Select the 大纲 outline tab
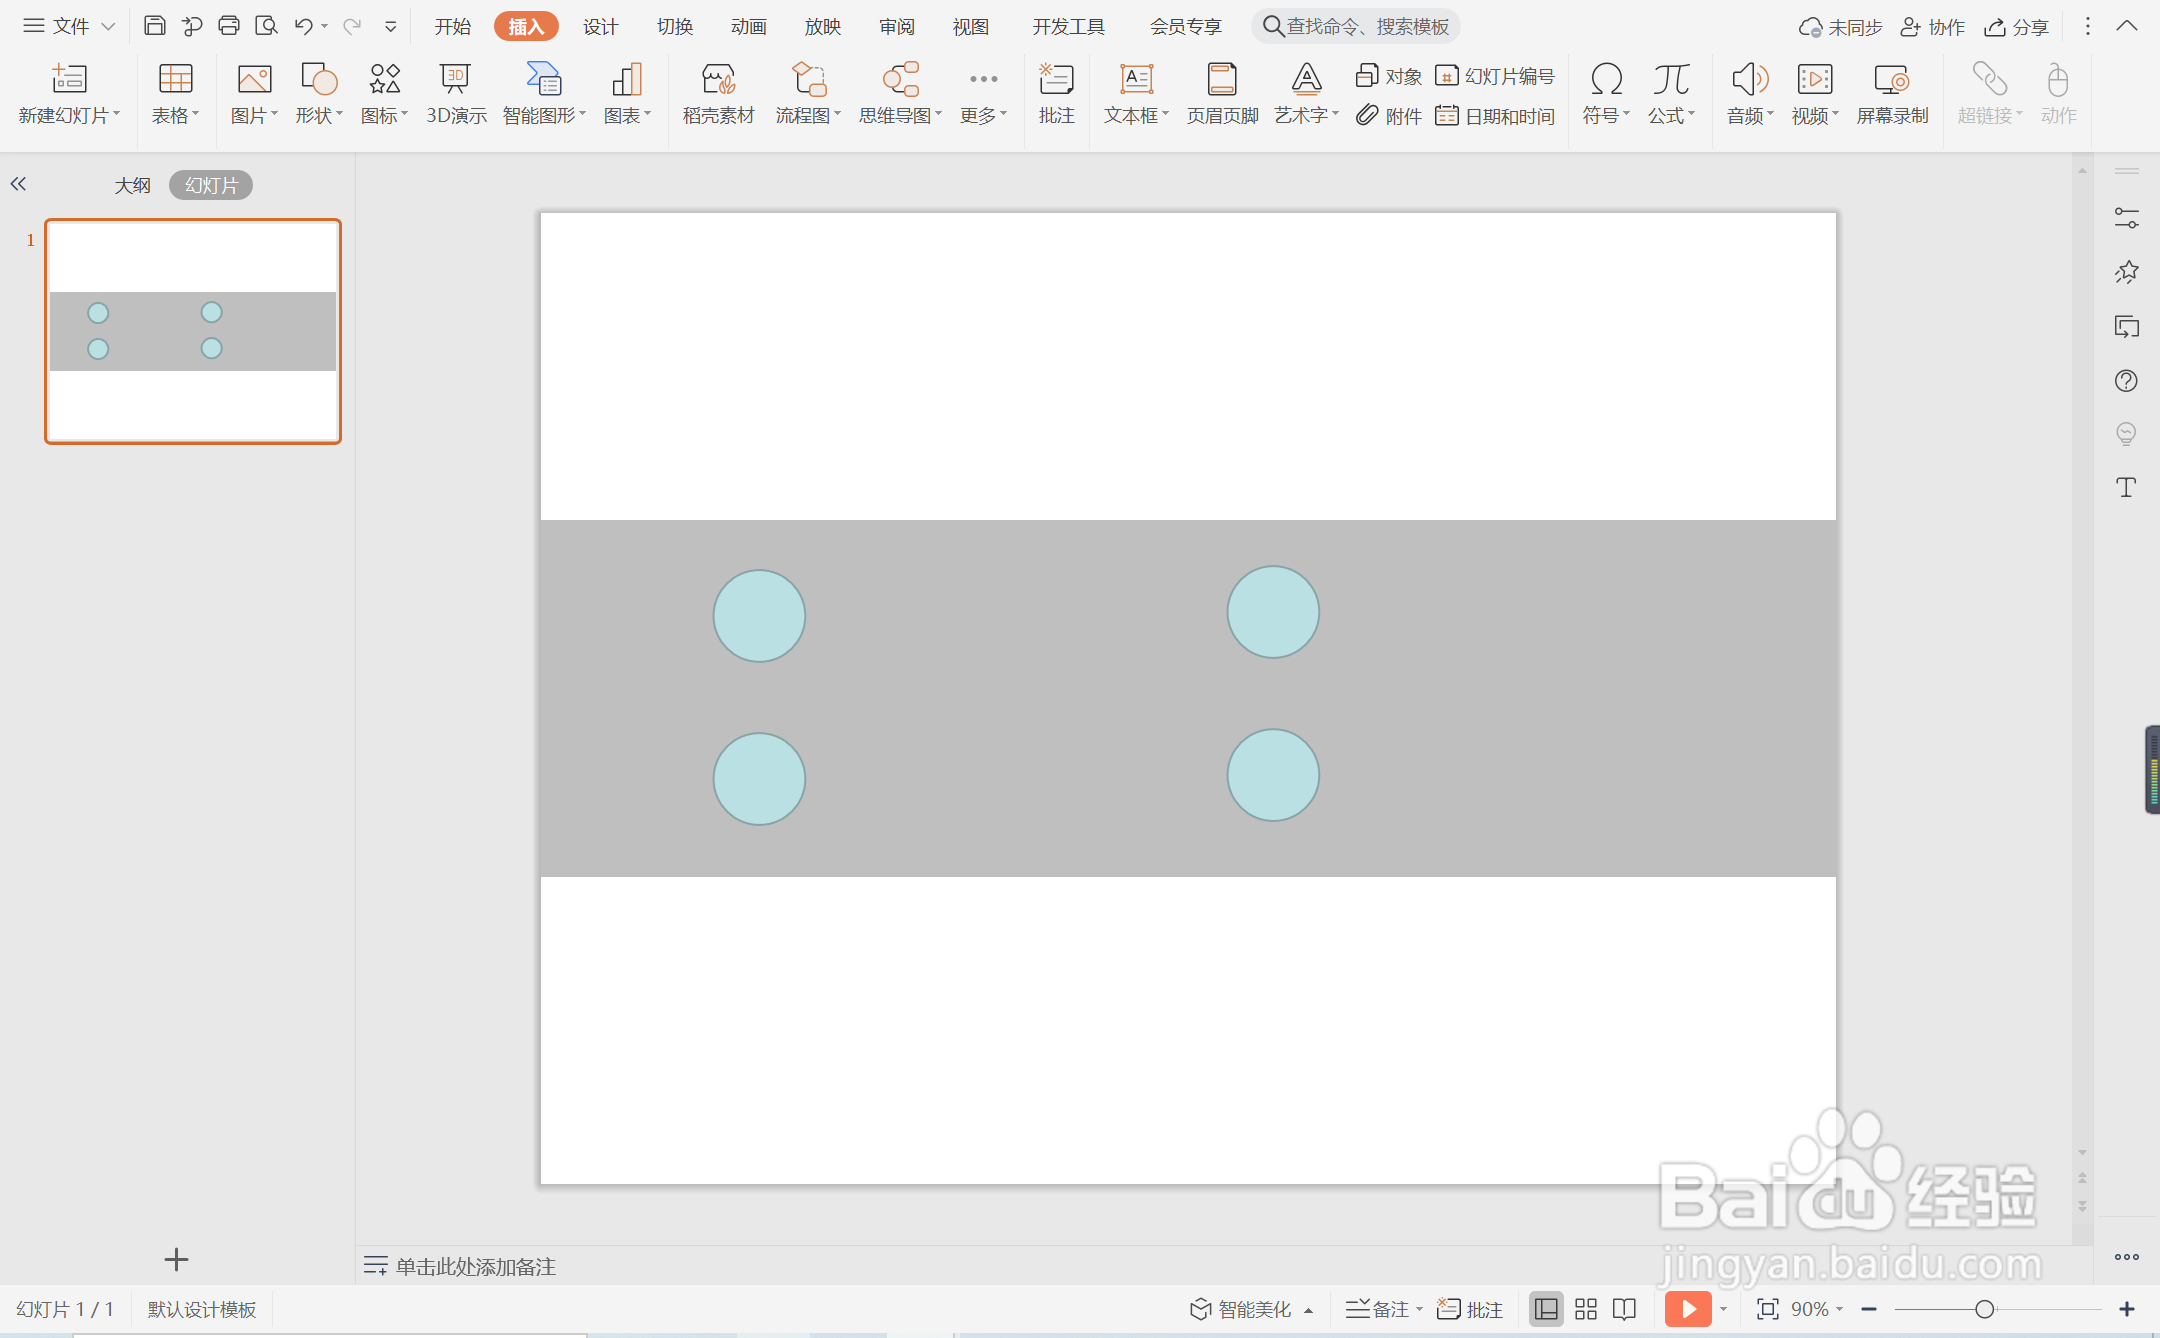This screenshot has height=1338, width=2160. tap(132, 185)
